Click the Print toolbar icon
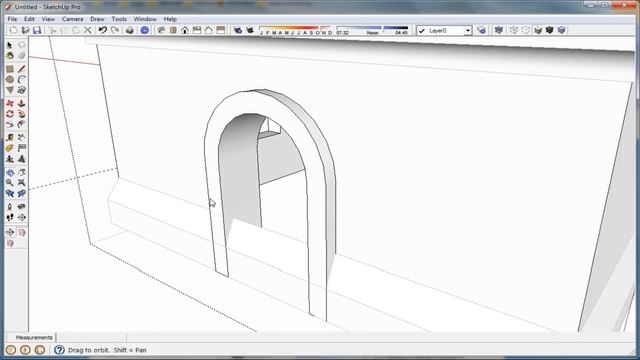The height and width of the screenshot is (360, 640). 130,30
